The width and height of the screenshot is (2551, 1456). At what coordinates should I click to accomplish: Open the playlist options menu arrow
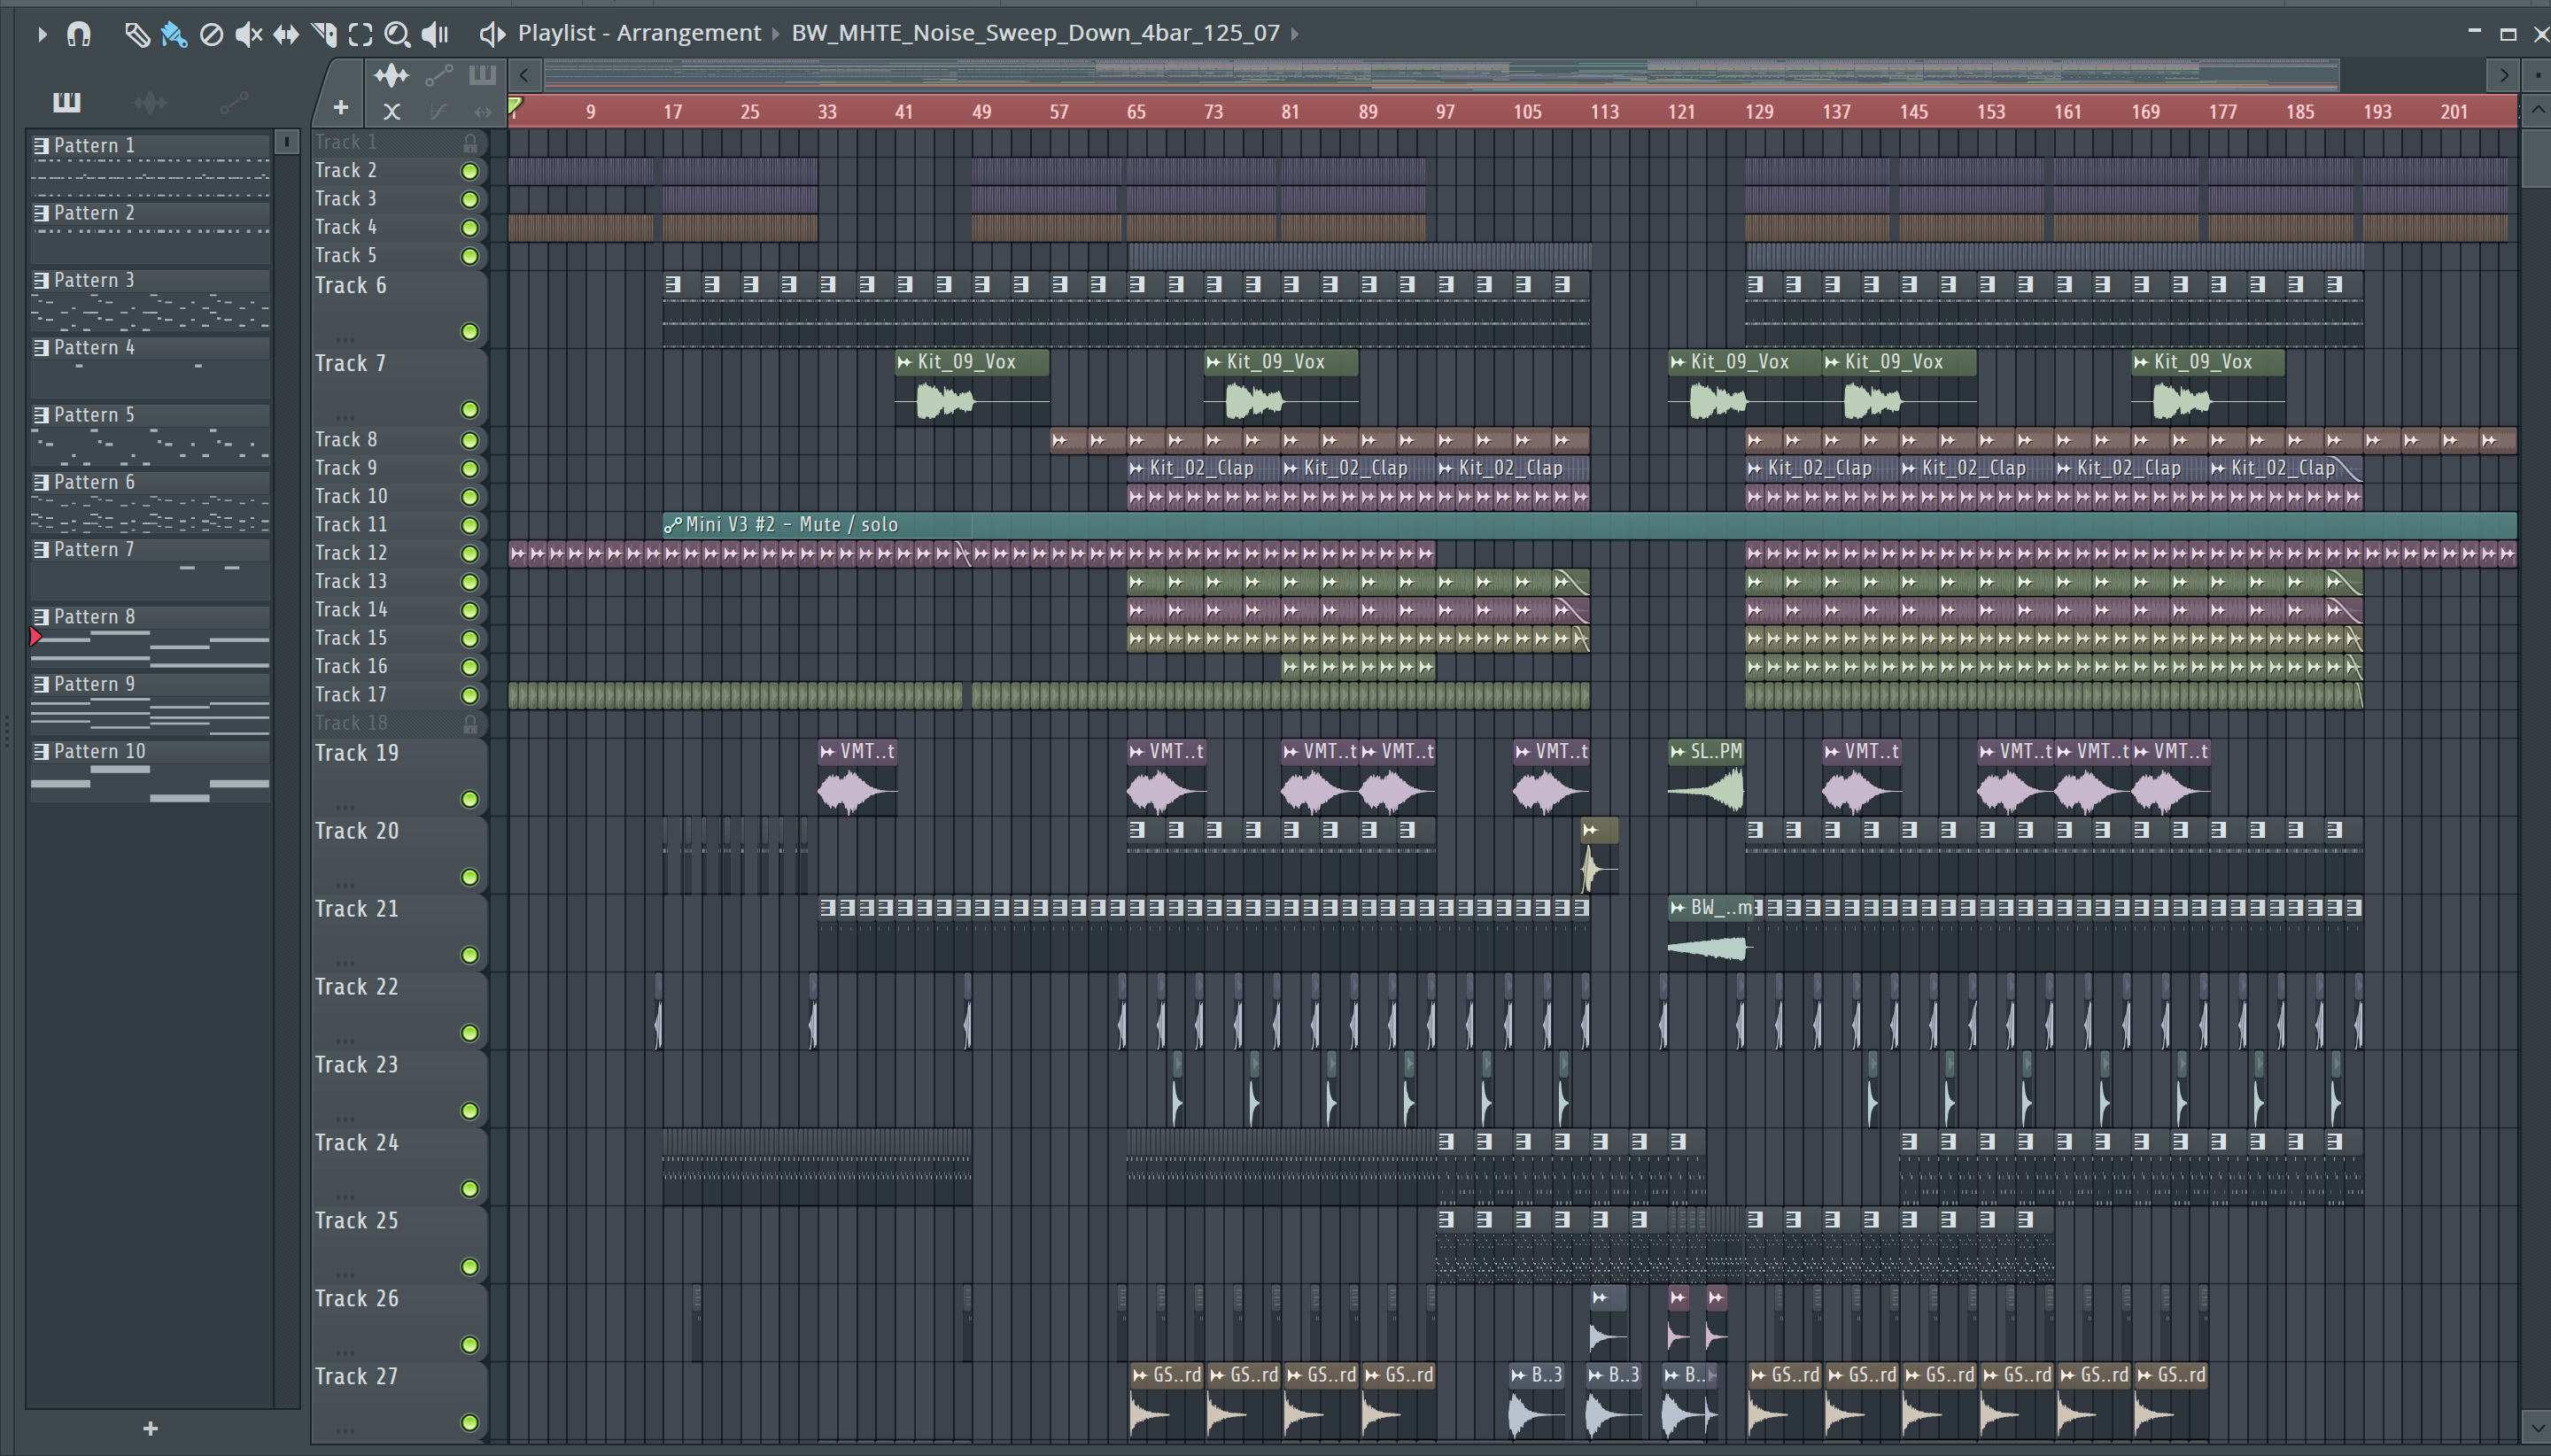coord(41,34)
